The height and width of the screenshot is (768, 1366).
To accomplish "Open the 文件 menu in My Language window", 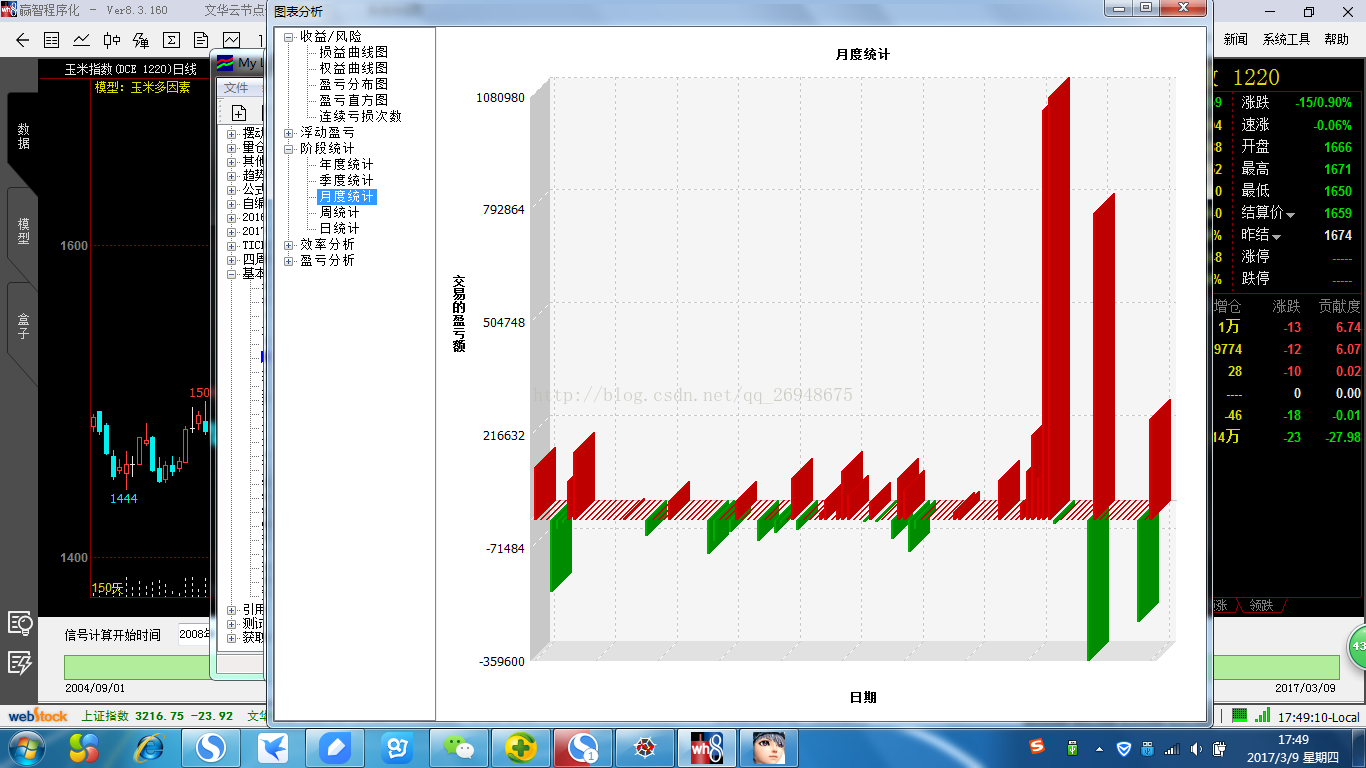I will coord(235,88).
